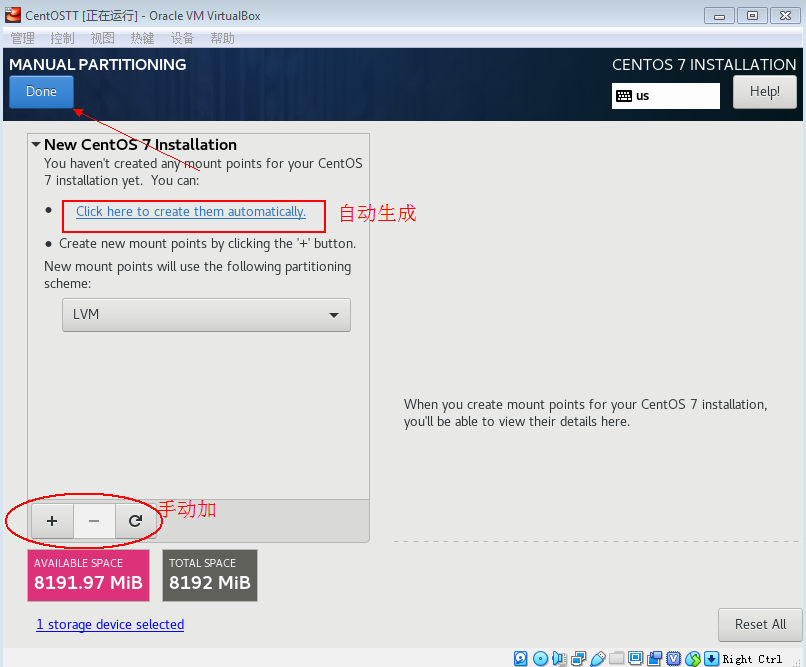The width and height of the screenshot is (806, 667).
Task: Open the Help! page
Action: coord(764,91)
